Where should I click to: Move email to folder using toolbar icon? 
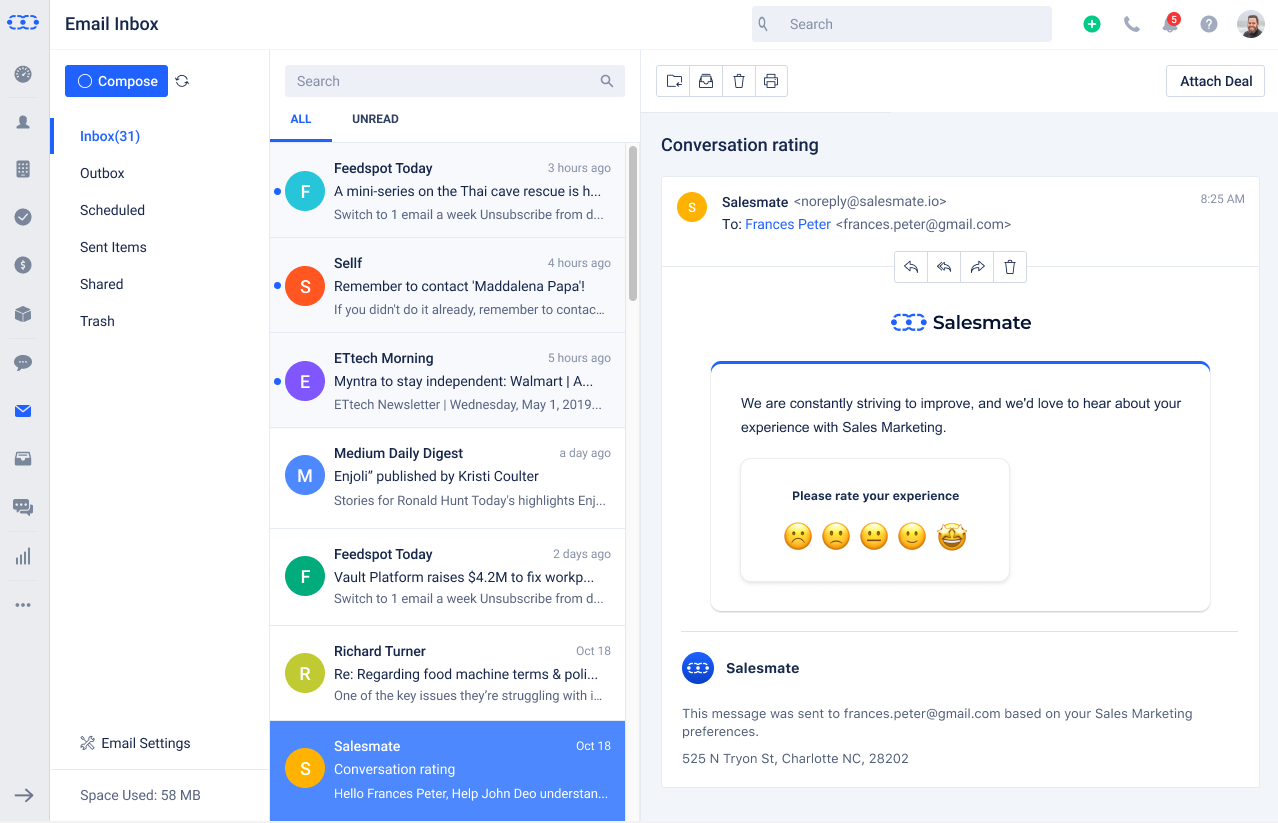(x=674, y=81)
